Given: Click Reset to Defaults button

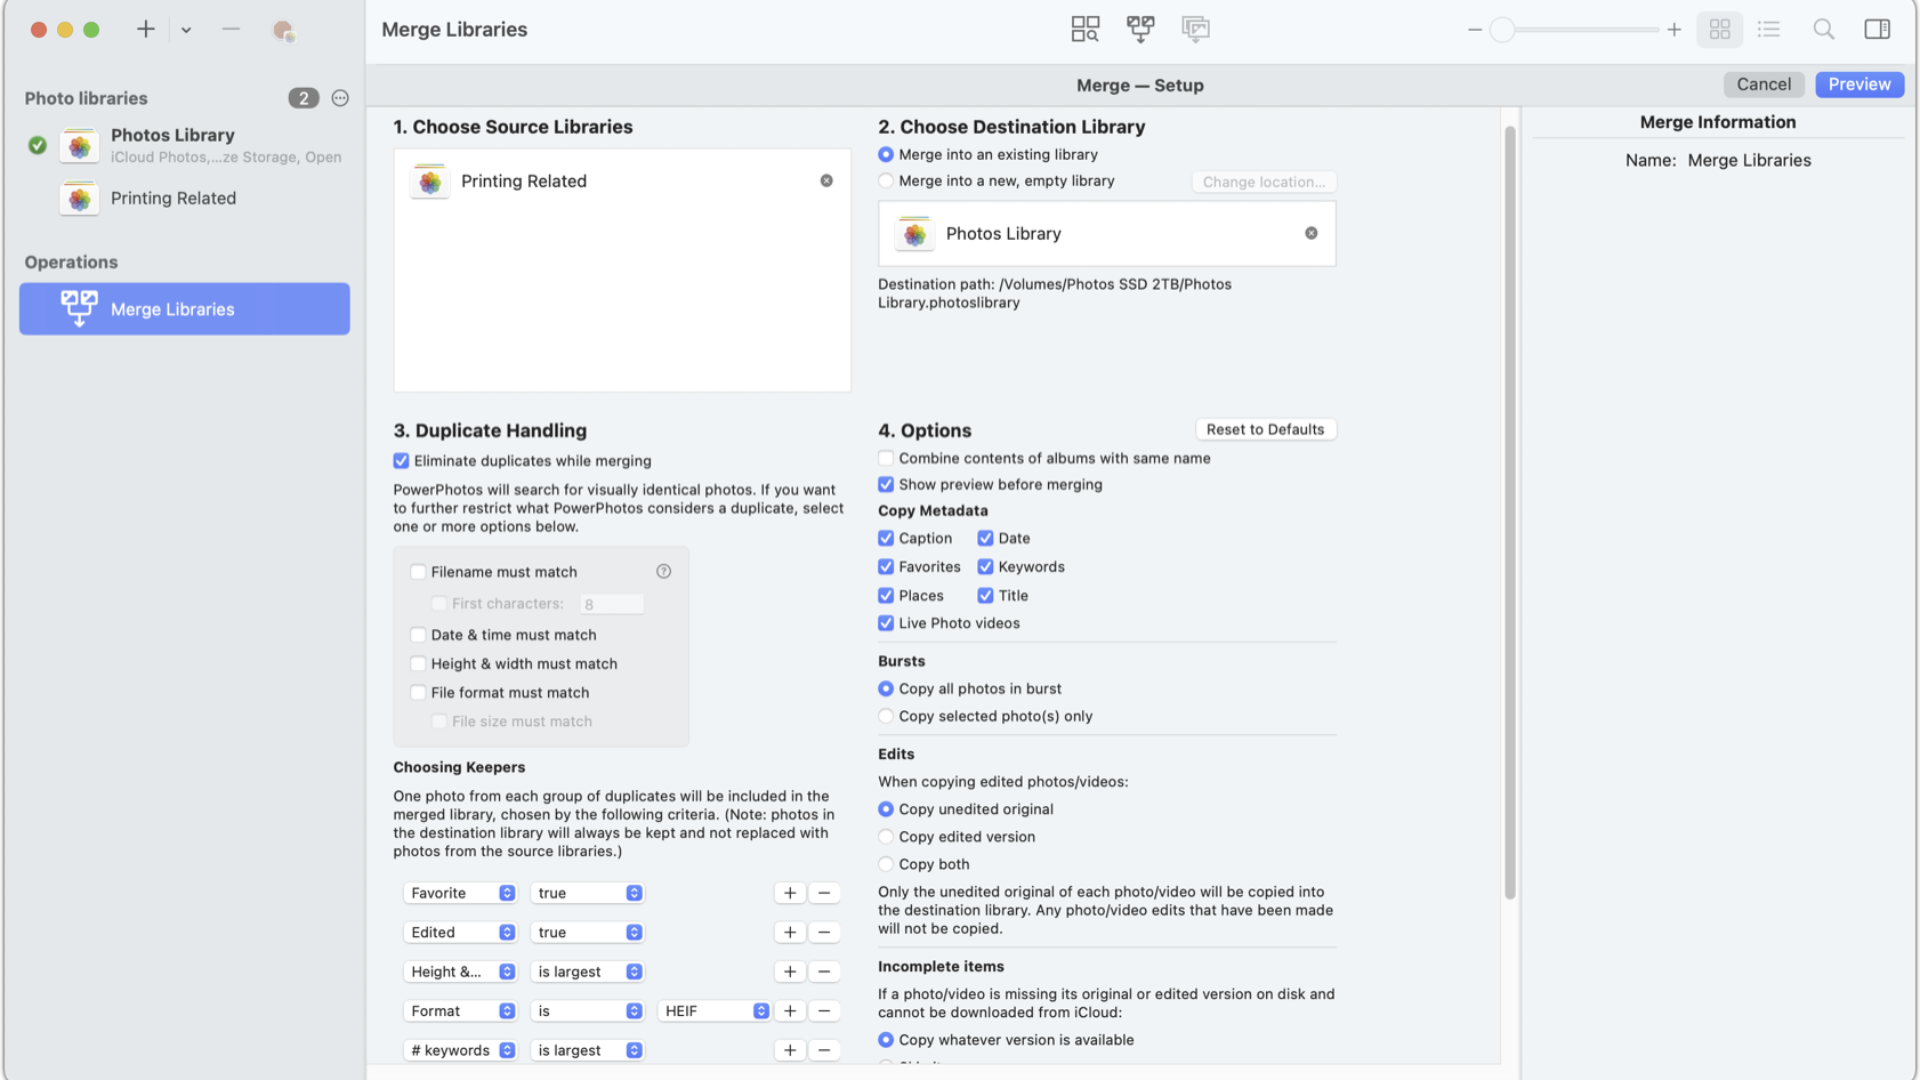Looking at the screenshot, I should click(1265, 429).
